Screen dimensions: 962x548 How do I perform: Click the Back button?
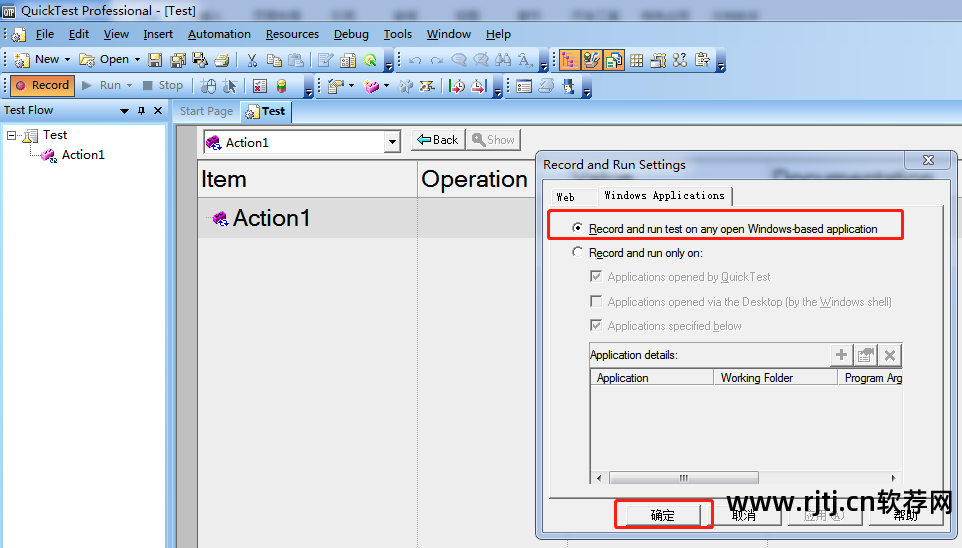pos(438,140)
